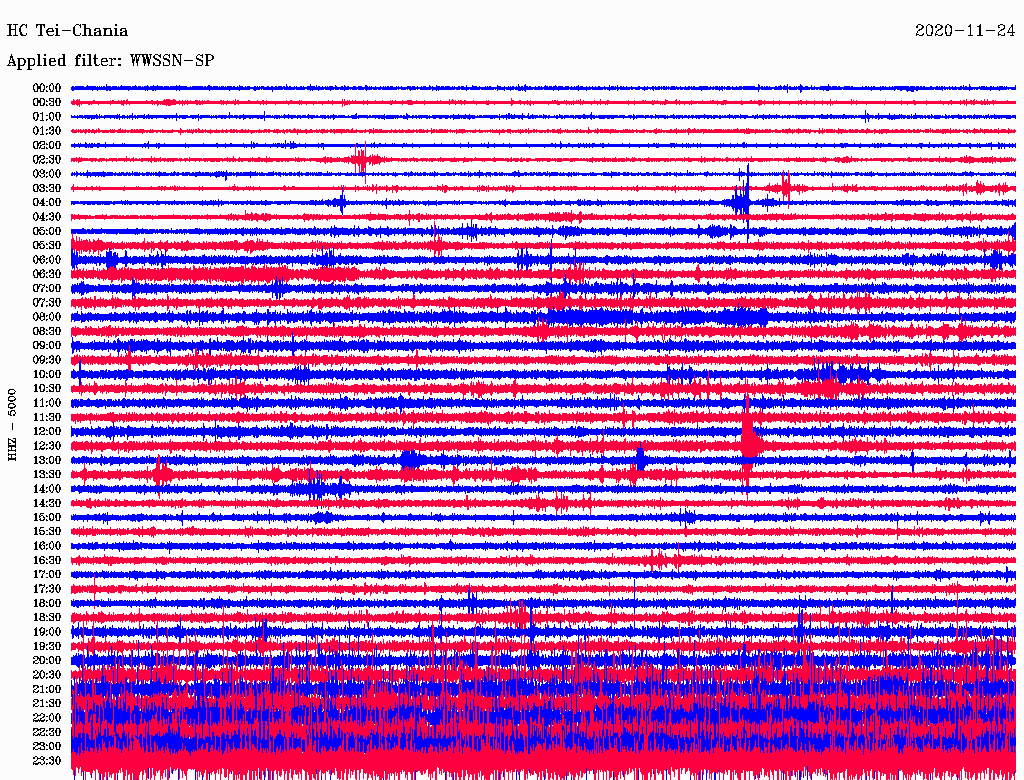Screen dimensions: 1024x780
Task: Select the 22:00 time label
Action: click(x=47, y=718)
